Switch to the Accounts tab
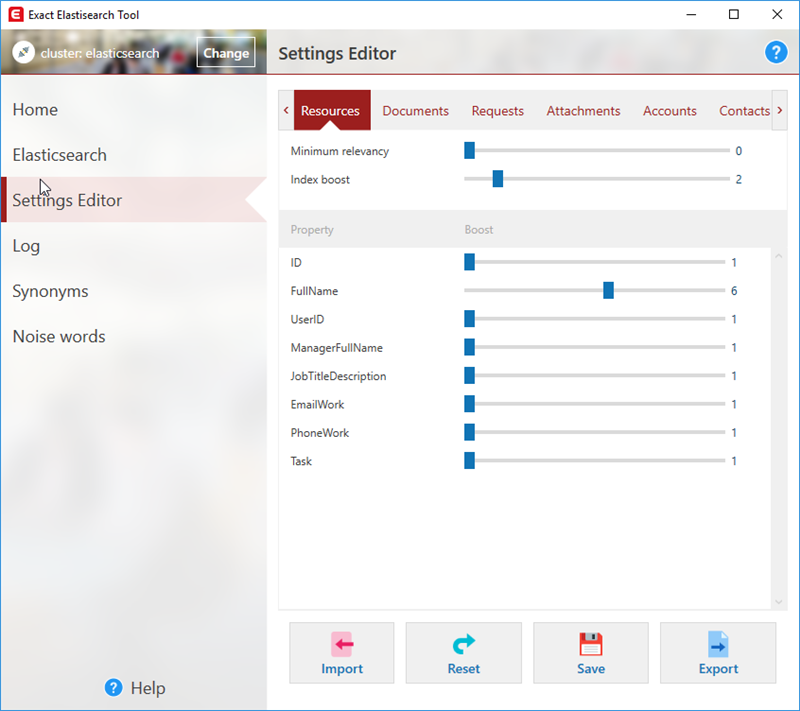This screenshot has height=711, width=800. [669, 111]
